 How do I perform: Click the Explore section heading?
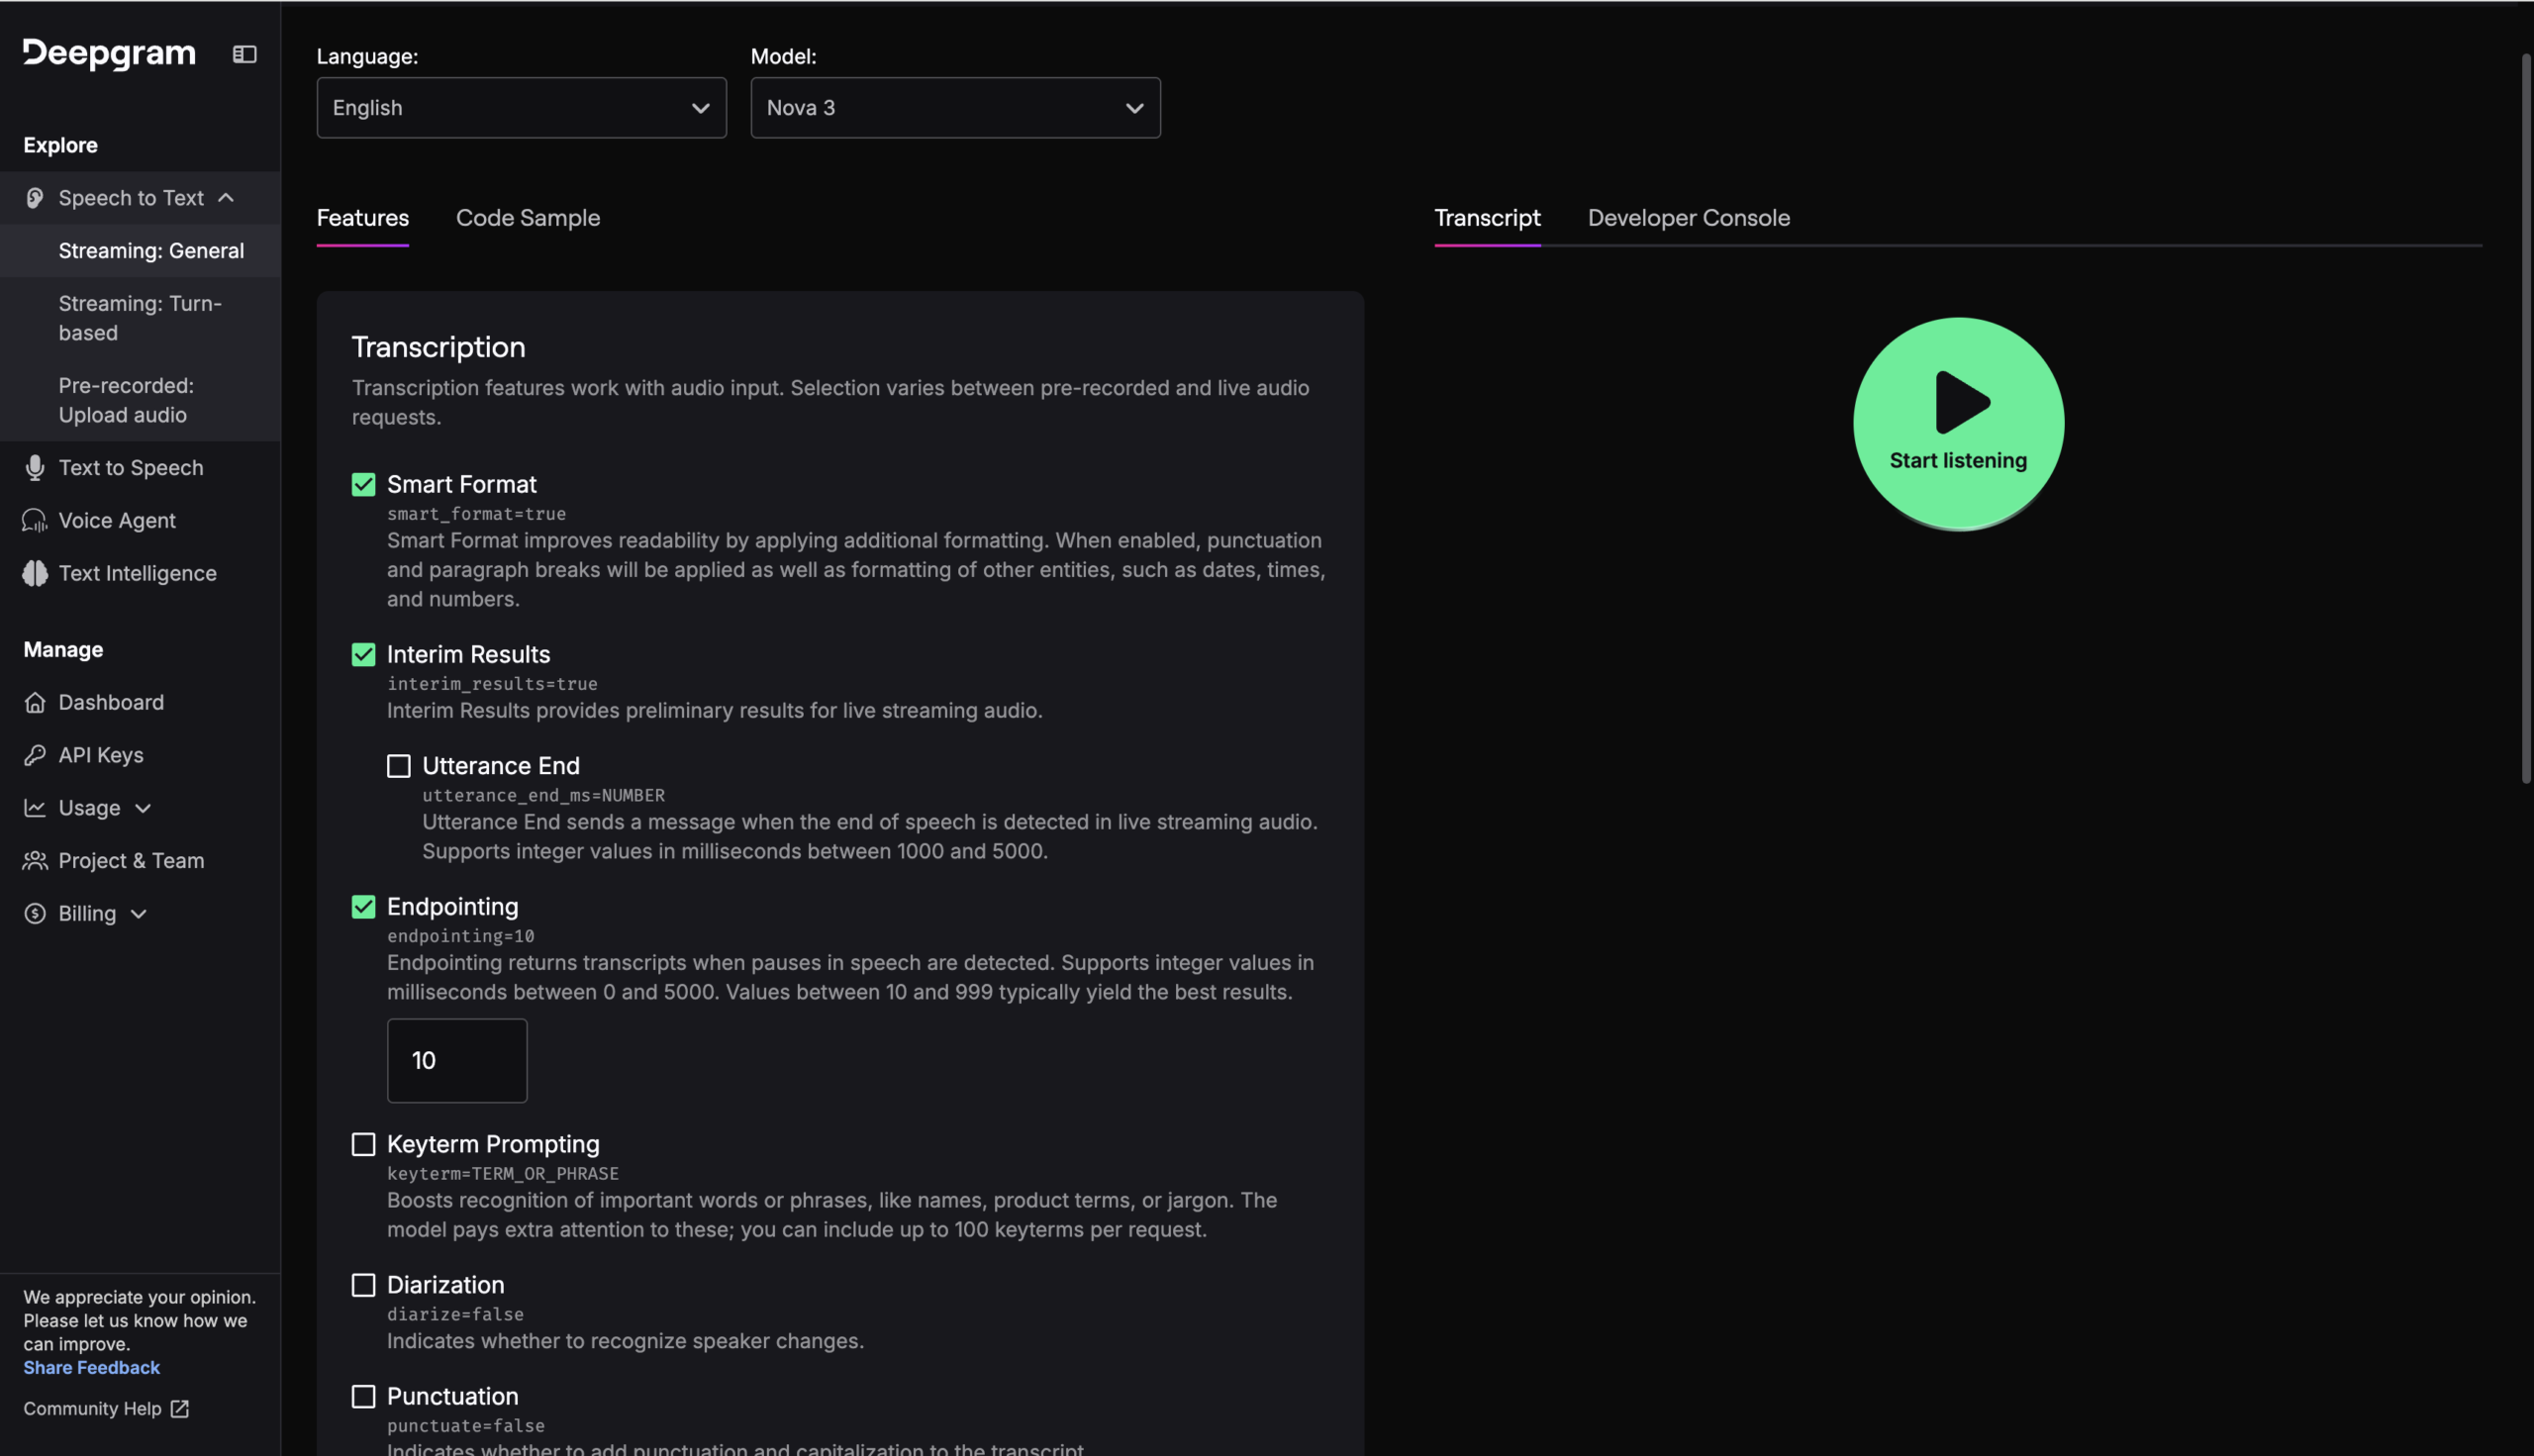61,146
